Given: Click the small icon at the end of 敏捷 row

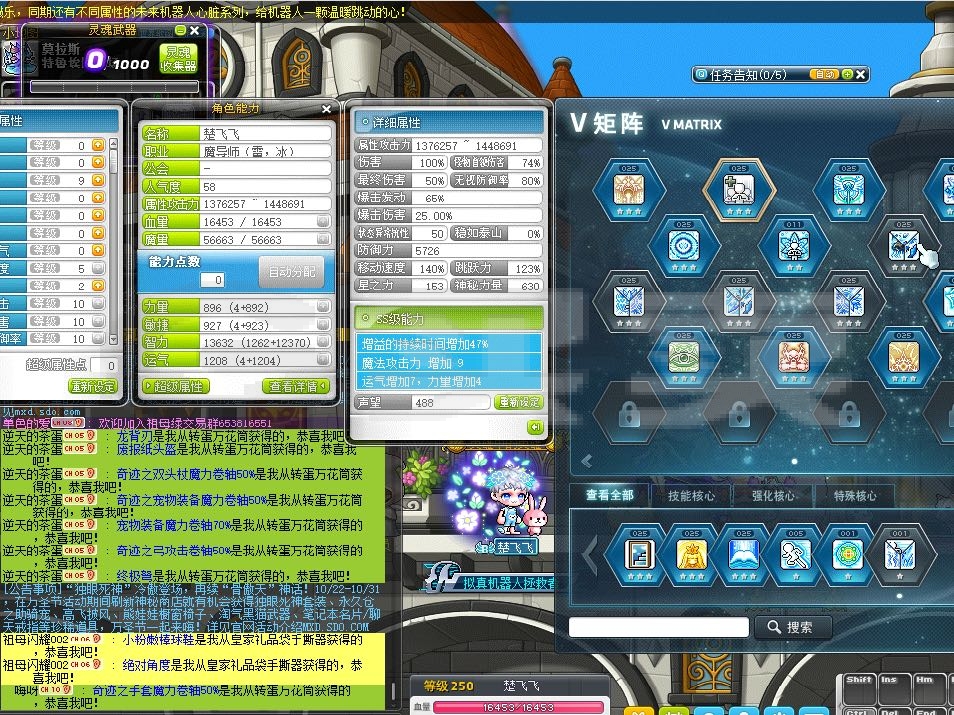Looking at the screenshot, I should coord(323,324).
